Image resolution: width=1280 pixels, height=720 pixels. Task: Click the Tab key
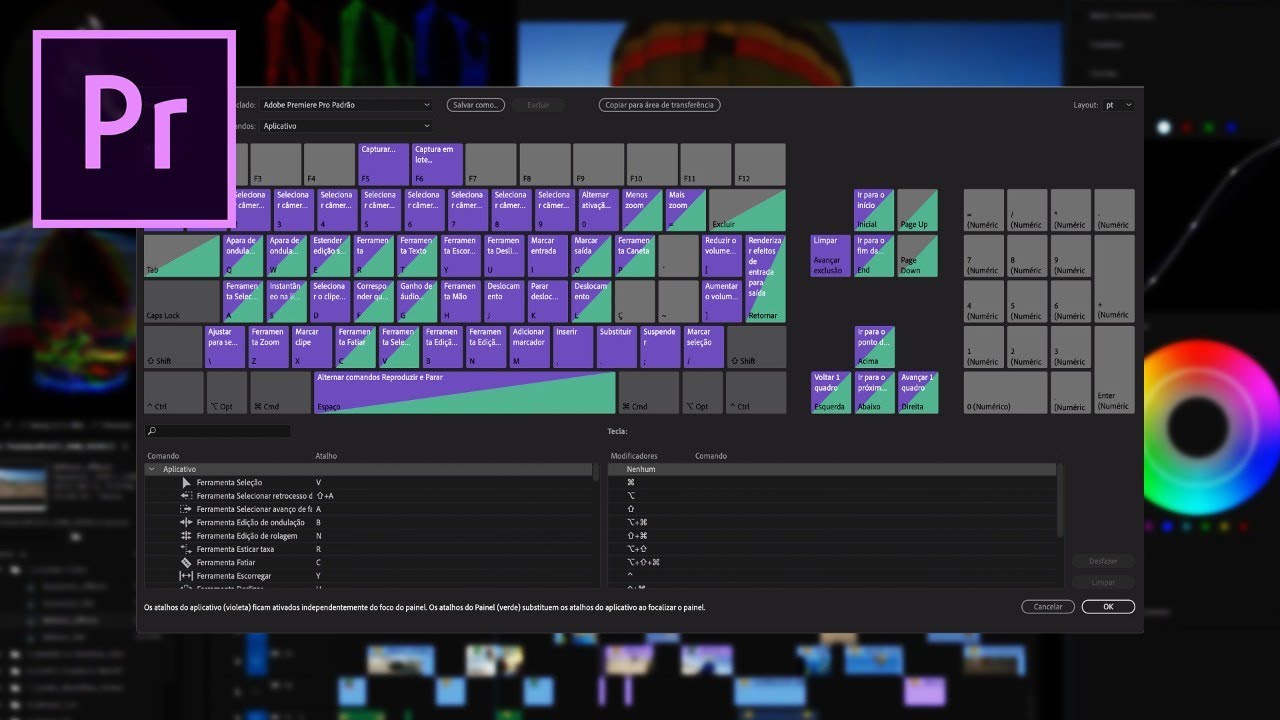point(182,256)
